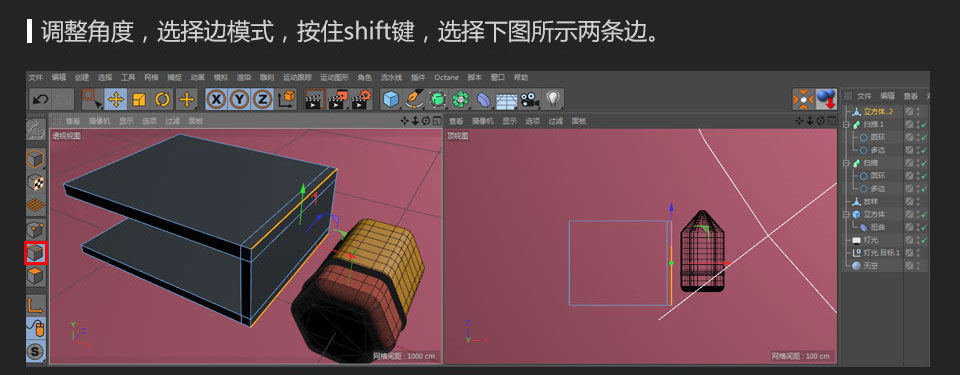Open the 网格 menu
This screenshot has width=960, height=375.
pos(151,78)
